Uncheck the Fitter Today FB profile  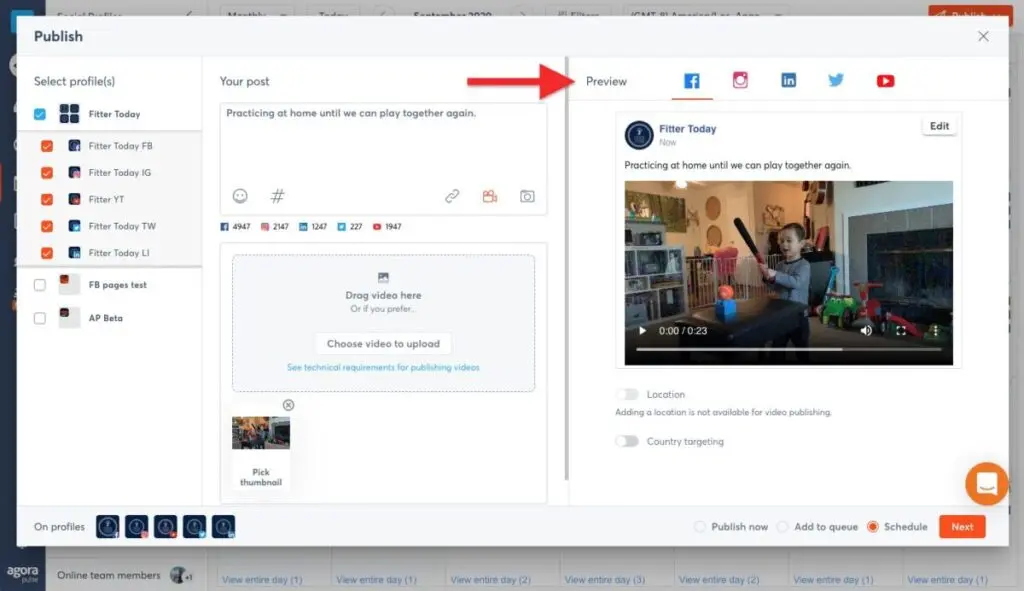tap(47, 146)
